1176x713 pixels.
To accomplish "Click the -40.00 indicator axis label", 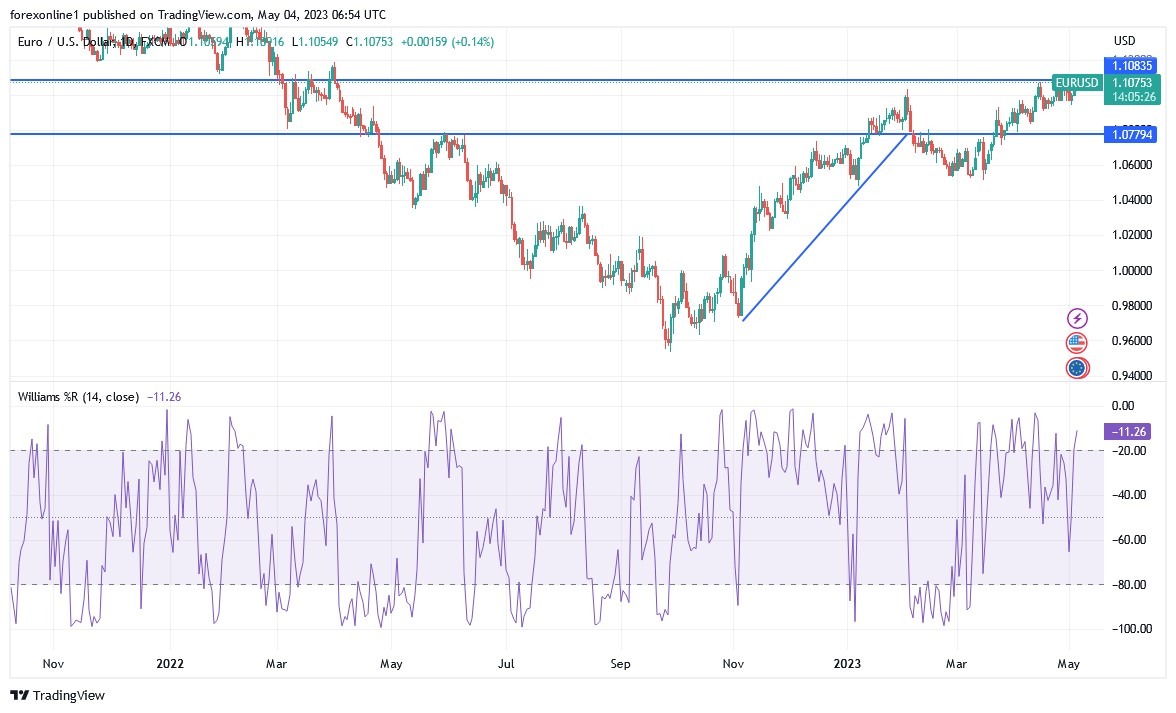I will (1129, 495).
